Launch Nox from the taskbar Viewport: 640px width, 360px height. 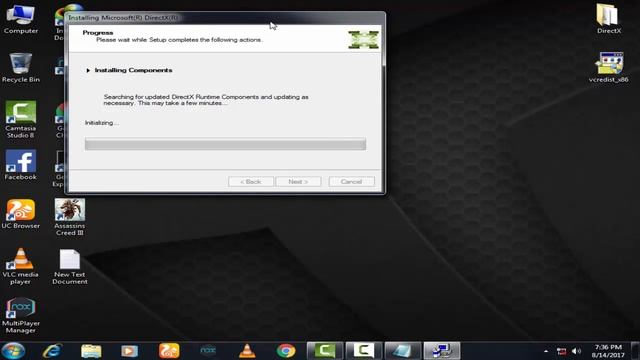(208, 350)
